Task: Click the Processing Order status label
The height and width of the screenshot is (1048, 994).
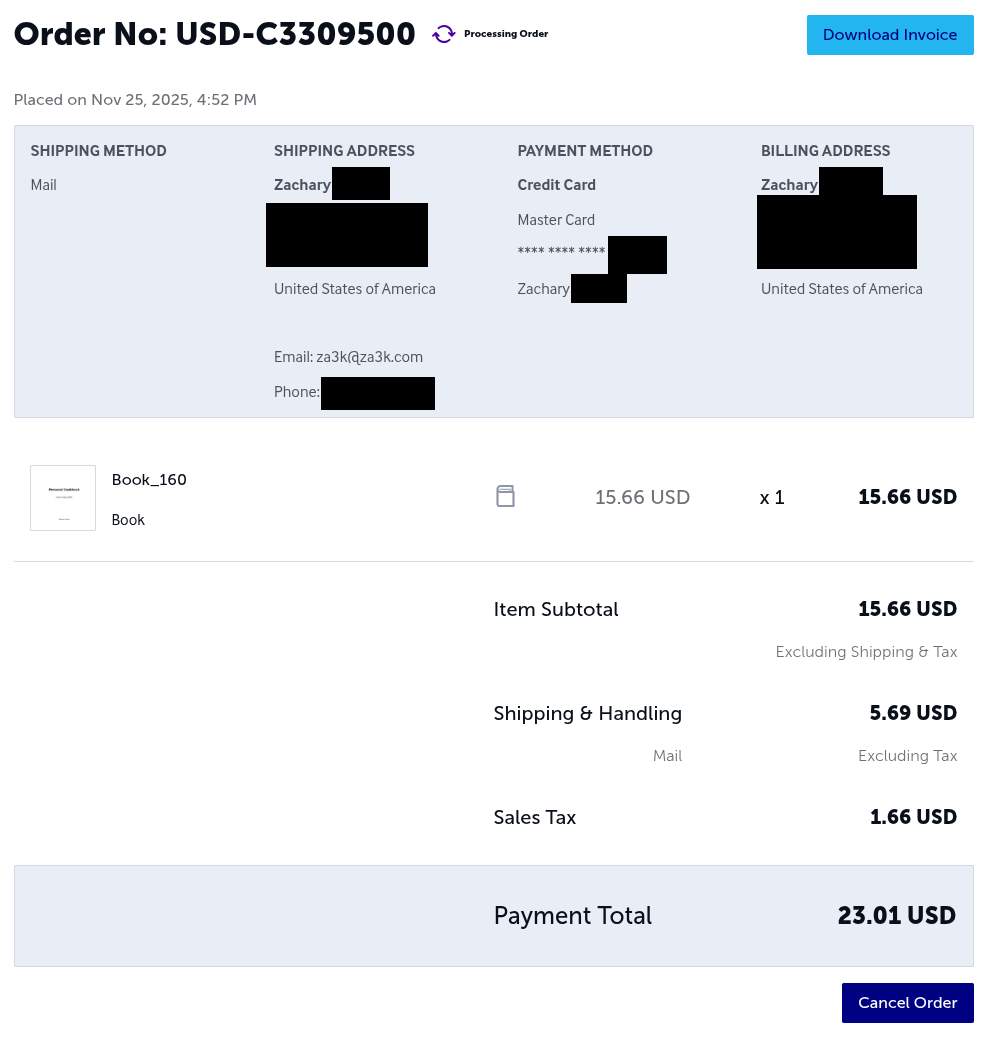Action: [506, 34]
